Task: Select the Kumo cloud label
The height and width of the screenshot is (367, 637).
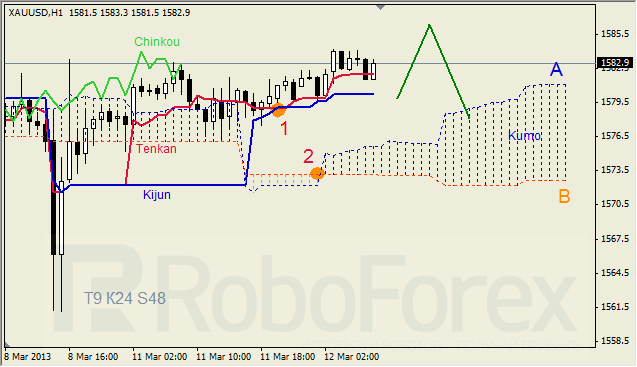Action: (x=524, y=136)
